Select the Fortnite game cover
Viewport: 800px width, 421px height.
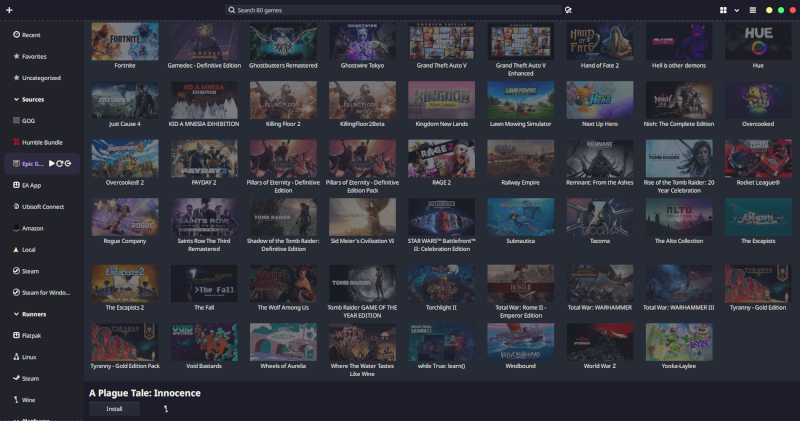pos(125,41)
